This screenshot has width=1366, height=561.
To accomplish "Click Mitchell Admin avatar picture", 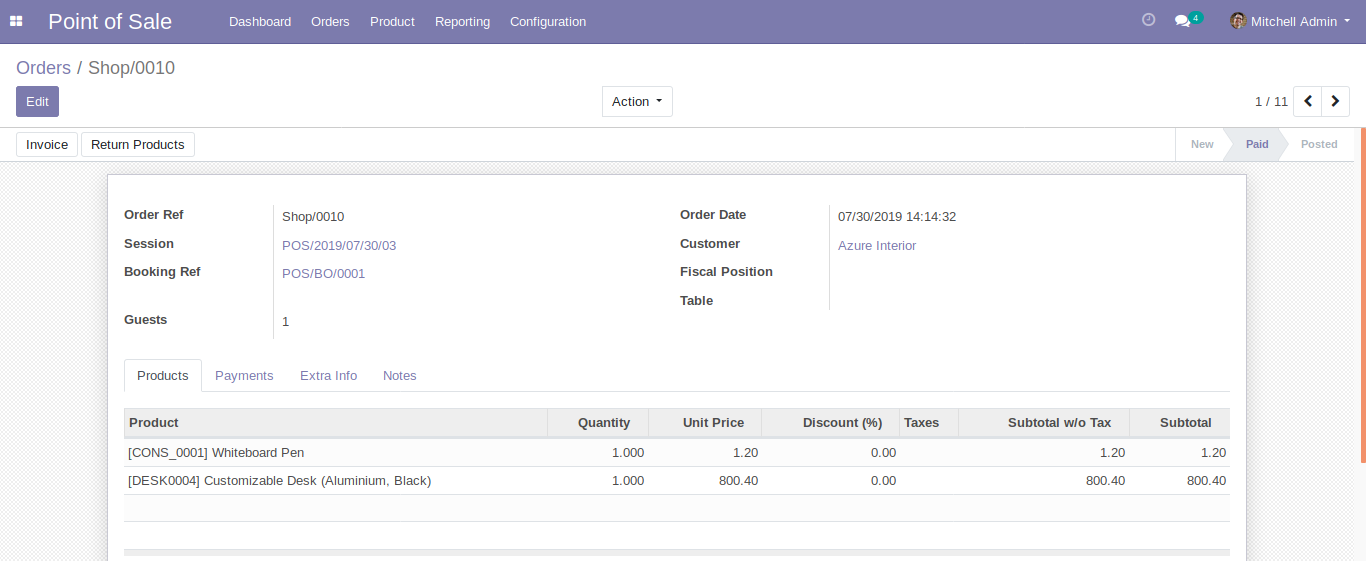I will click(x=1238, y=21).
